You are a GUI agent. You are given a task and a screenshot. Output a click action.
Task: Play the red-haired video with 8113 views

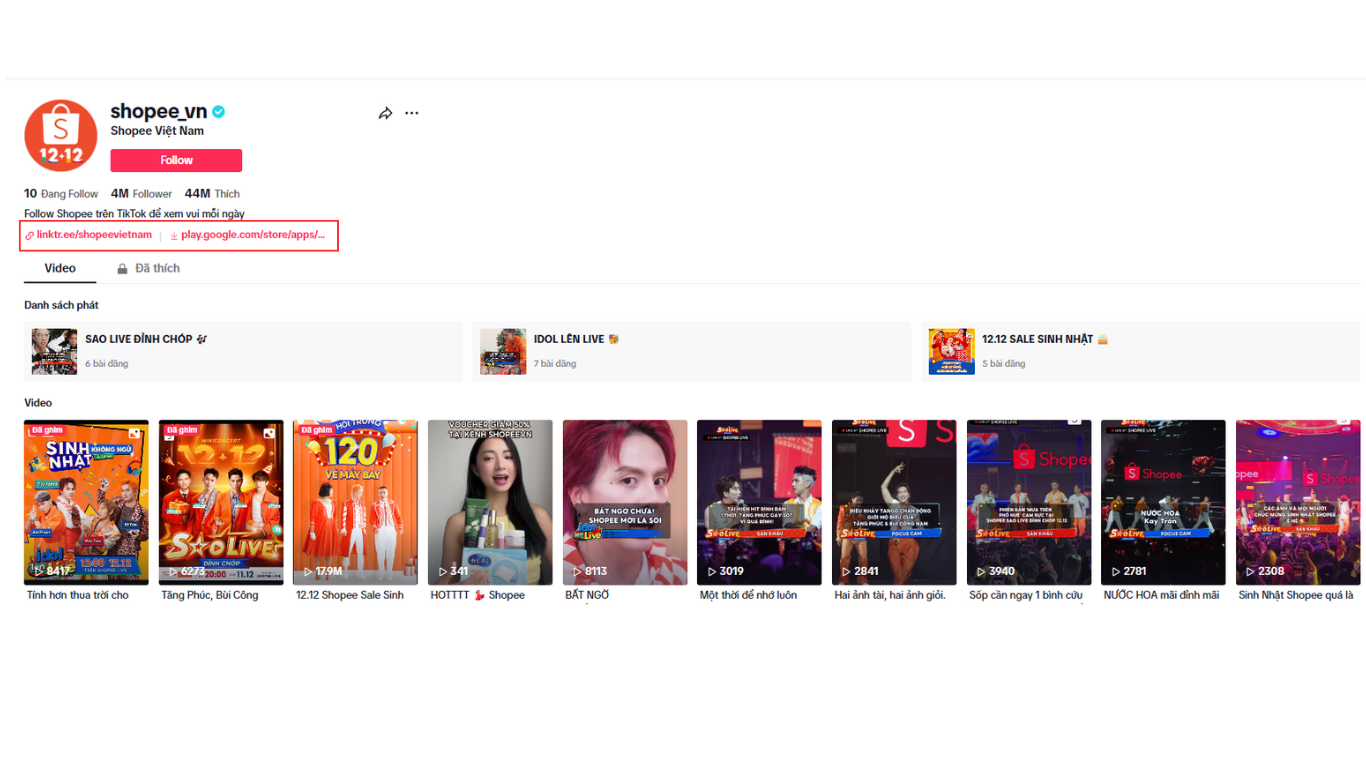(625, 502)
